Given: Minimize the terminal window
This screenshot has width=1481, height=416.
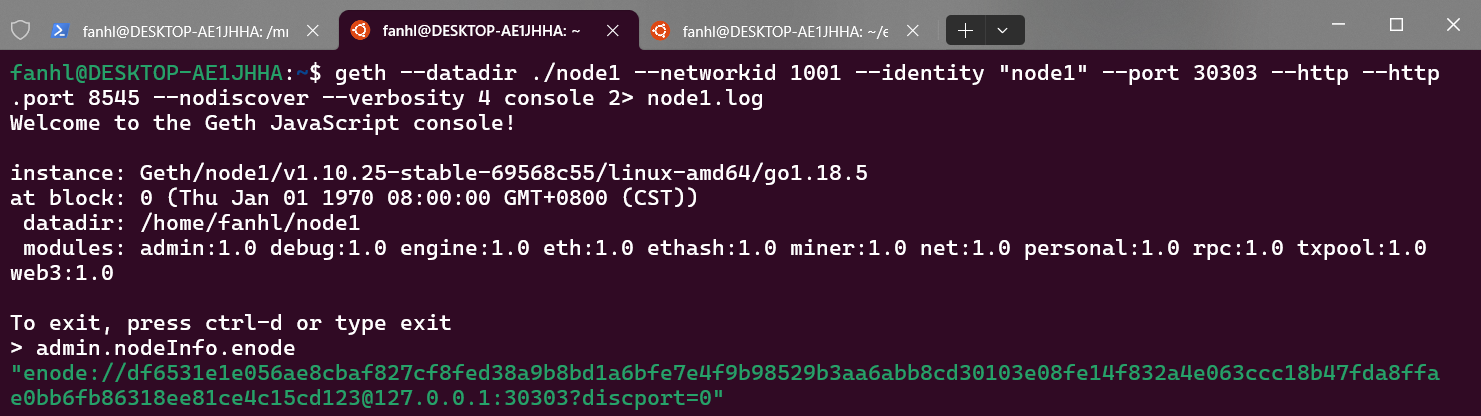Looking at the screenshot, I should point(1341,24).
